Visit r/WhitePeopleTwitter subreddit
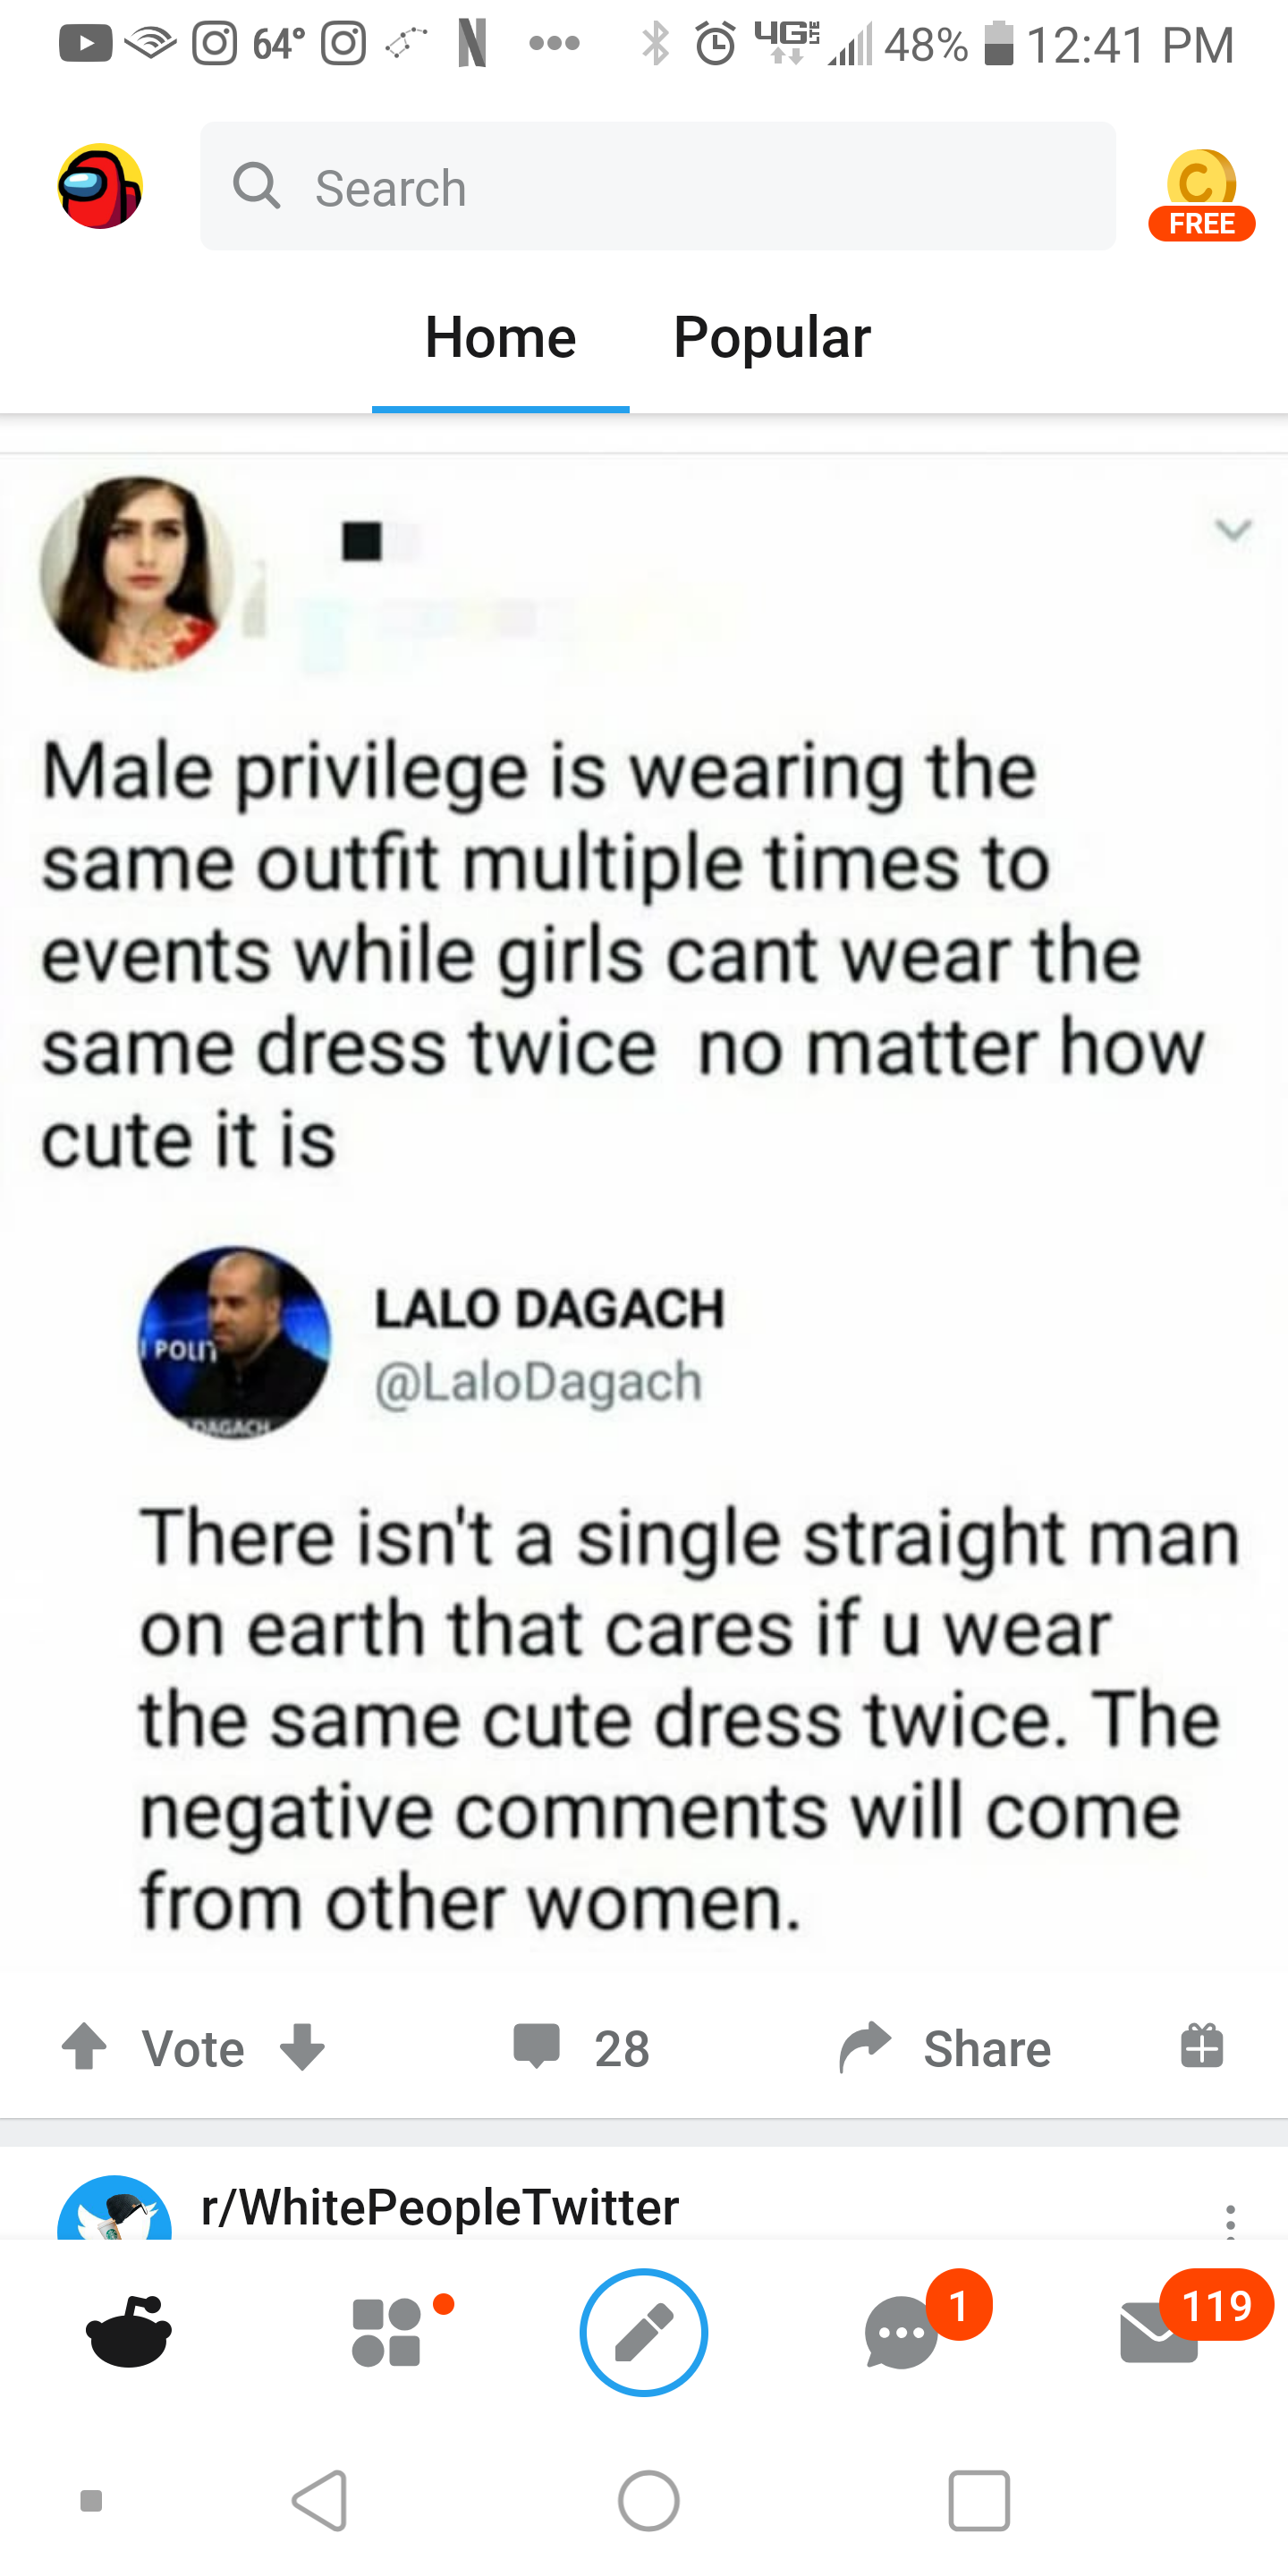This screenshot has width=1288, height=2576. point(435,2207)
